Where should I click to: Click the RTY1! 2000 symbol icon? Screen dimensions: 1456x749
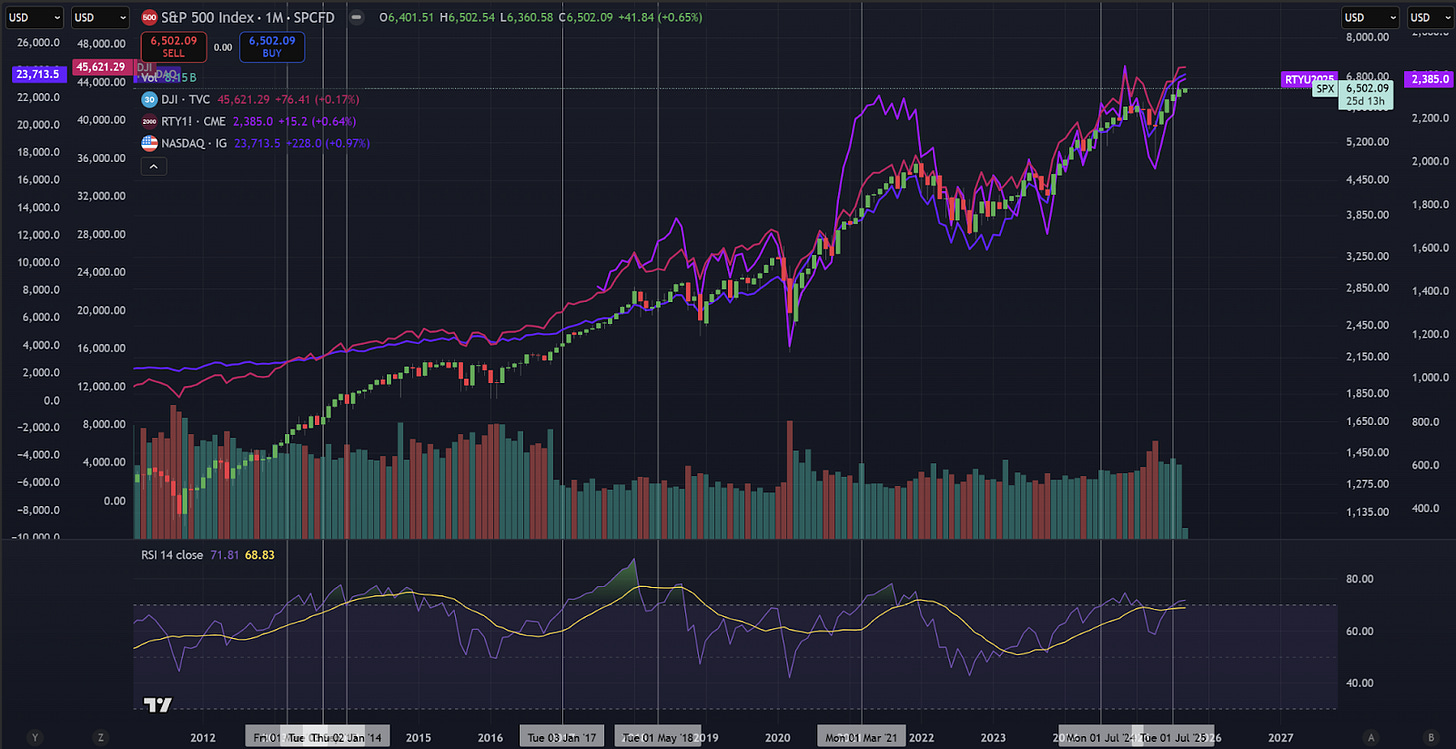click(149, 121)
